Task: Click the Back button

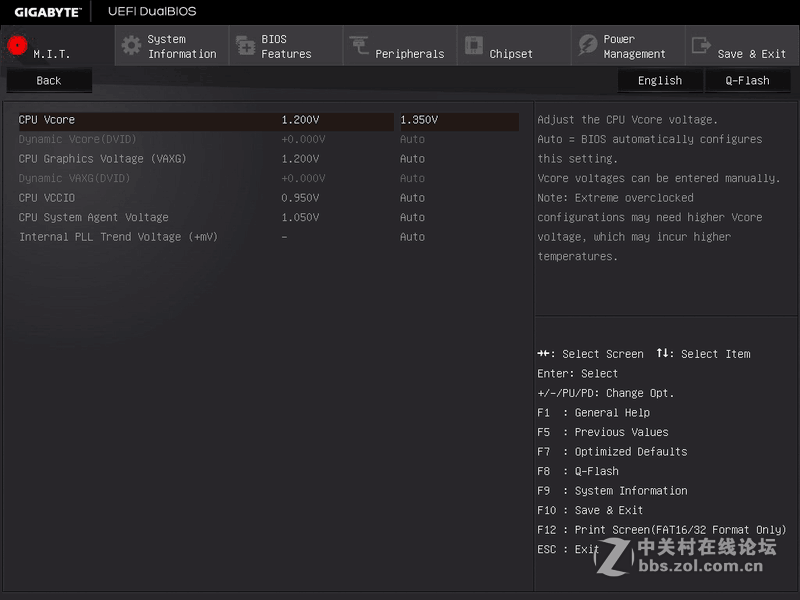Action: click(48, 80)
